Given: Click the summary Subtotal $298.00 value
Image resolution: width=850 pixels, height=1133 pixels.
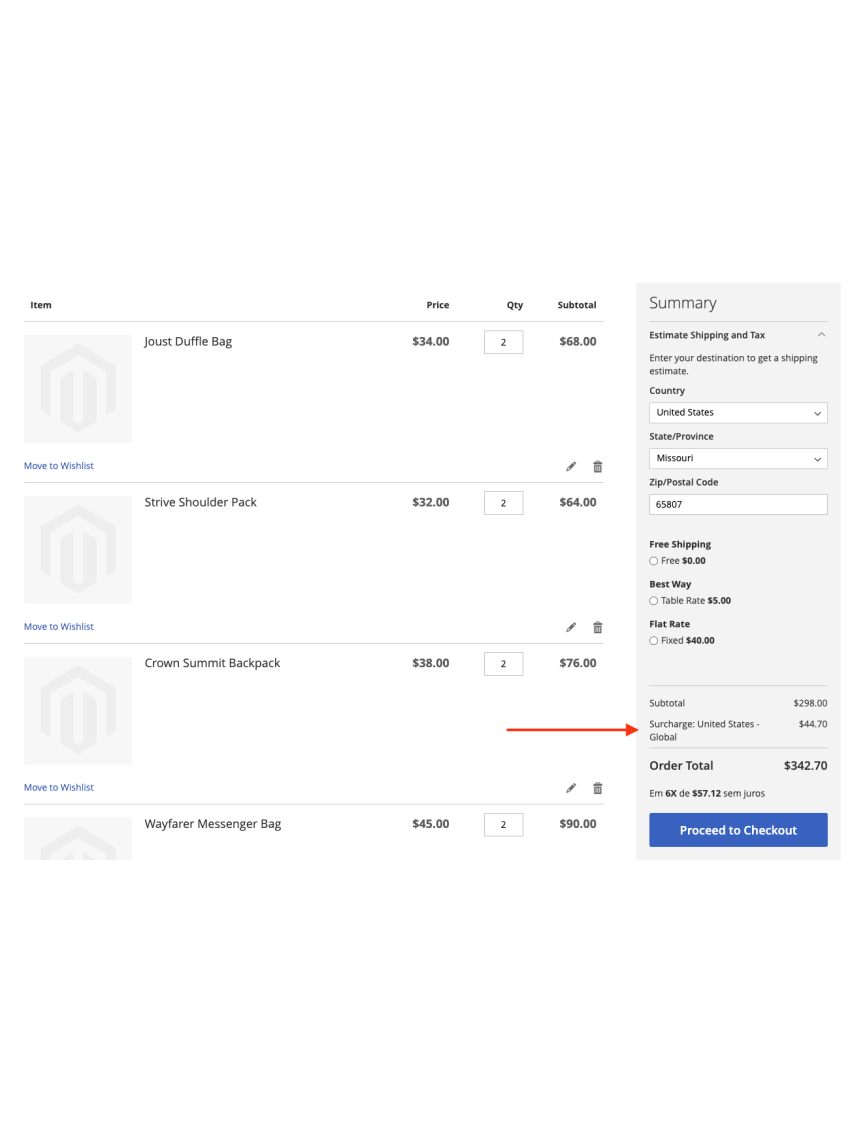Looking at the screenshot, I should coord(810,703).
